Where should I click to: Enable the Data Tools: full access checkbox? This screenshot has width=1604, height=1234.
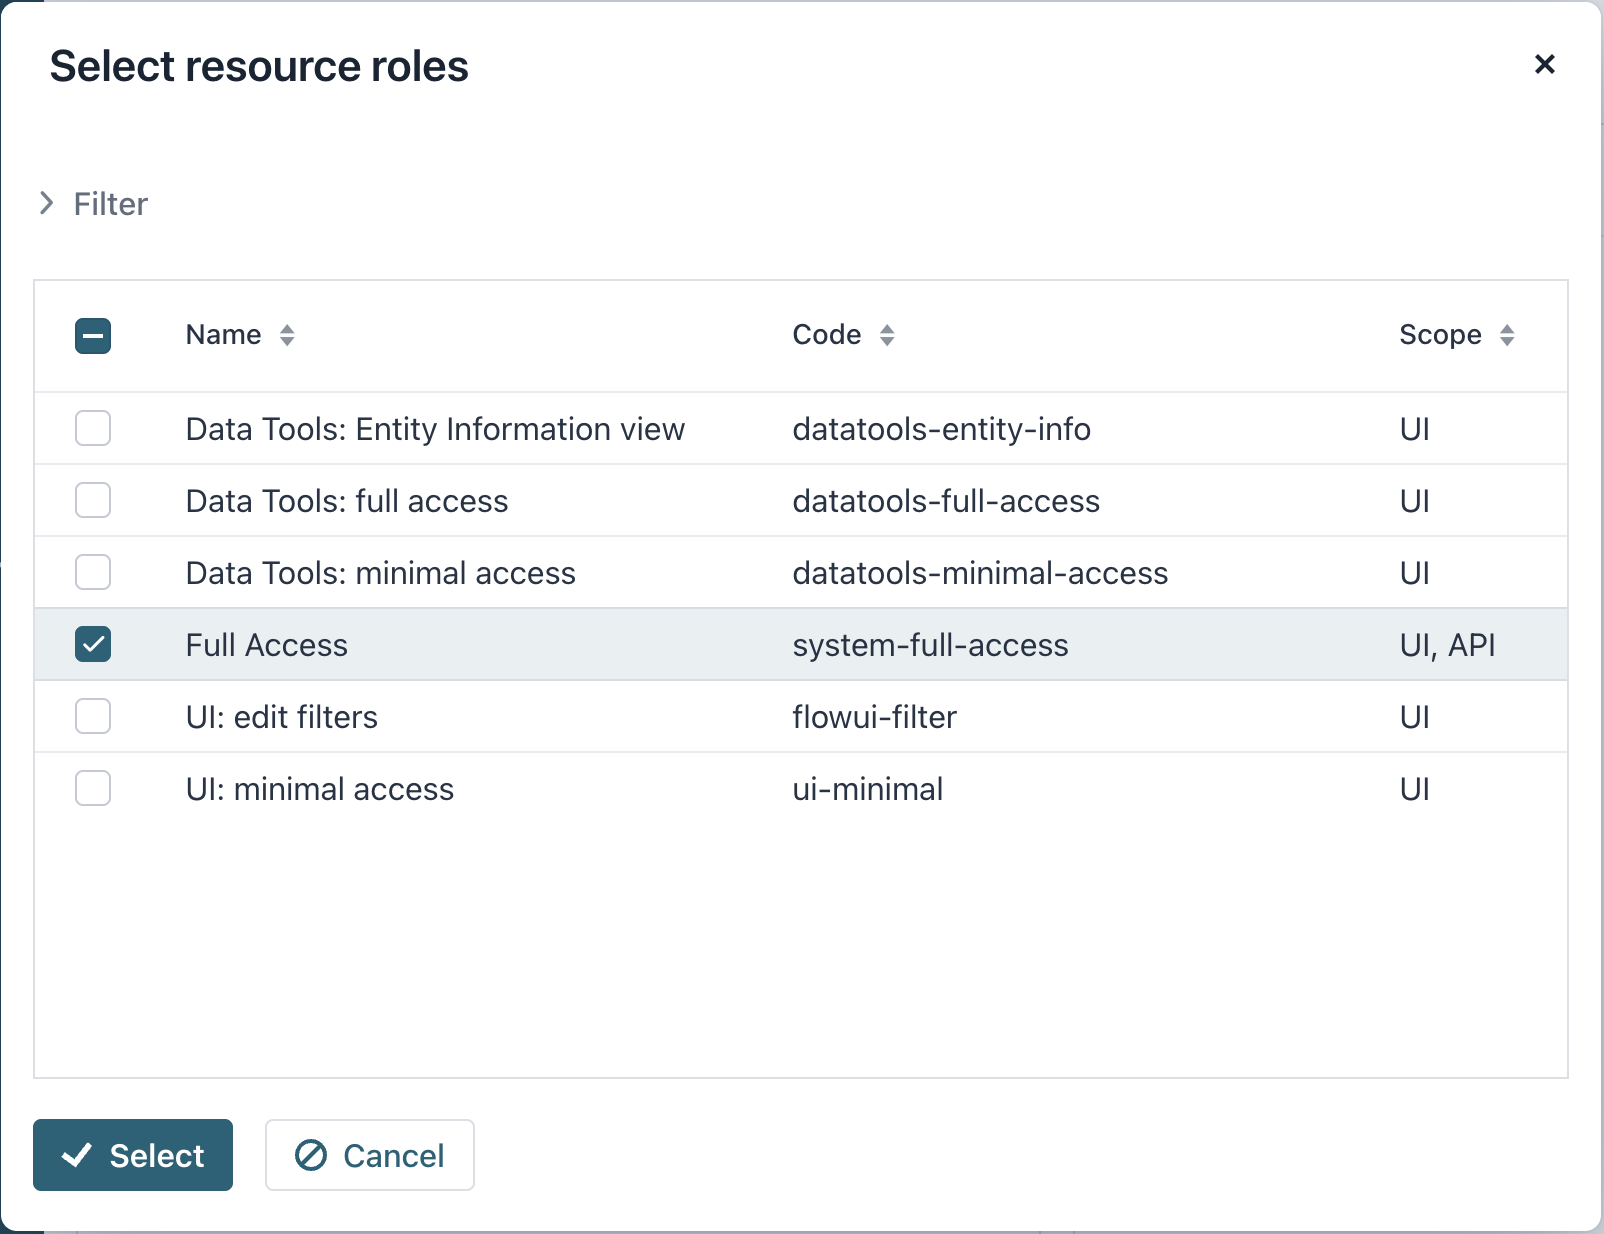(93, 501)
